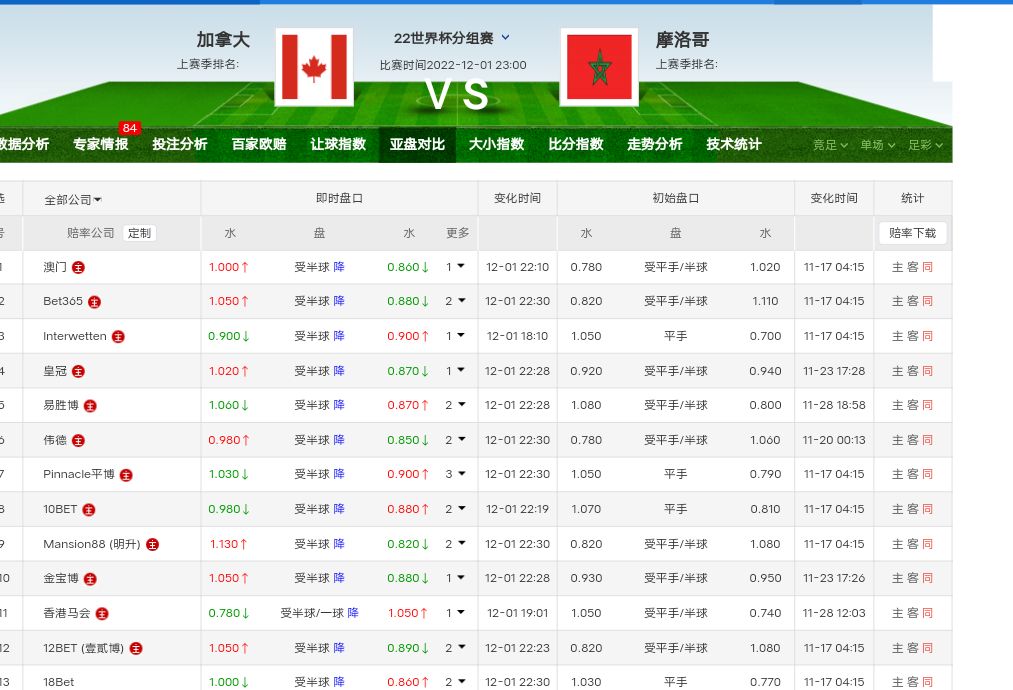Click the 赔率下载 button

[x=912, y=233]
